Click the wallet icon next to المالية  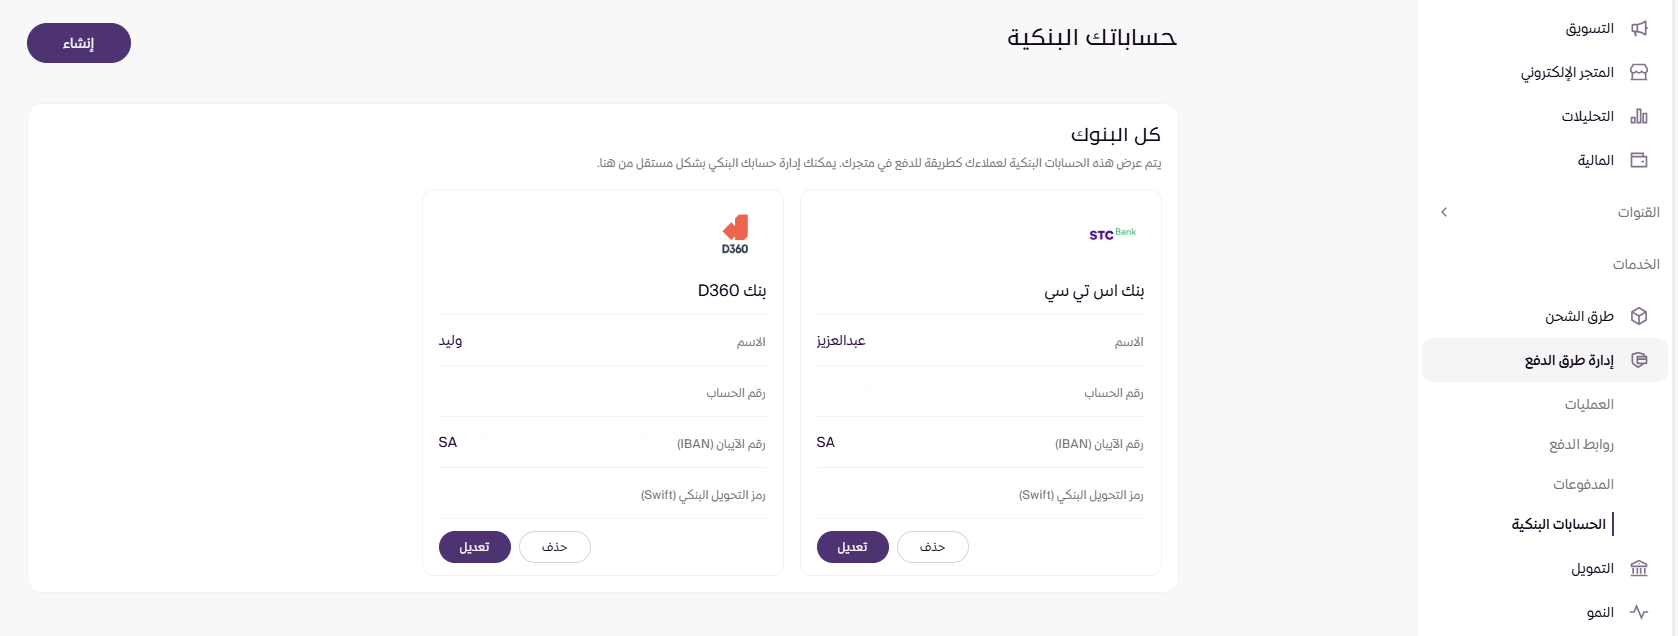click(1639, 160)
